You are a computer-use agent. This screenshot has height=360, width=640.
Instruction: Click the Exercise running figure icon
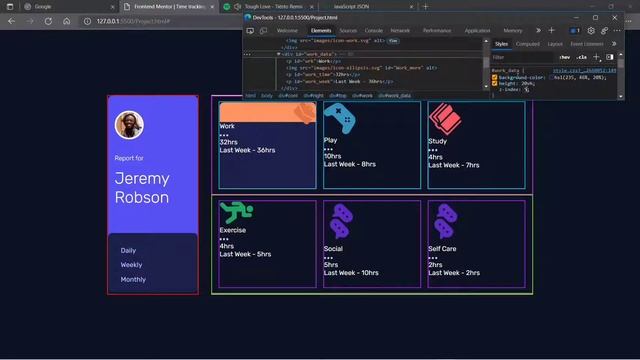pyautogui.click(x=236, y=213)
